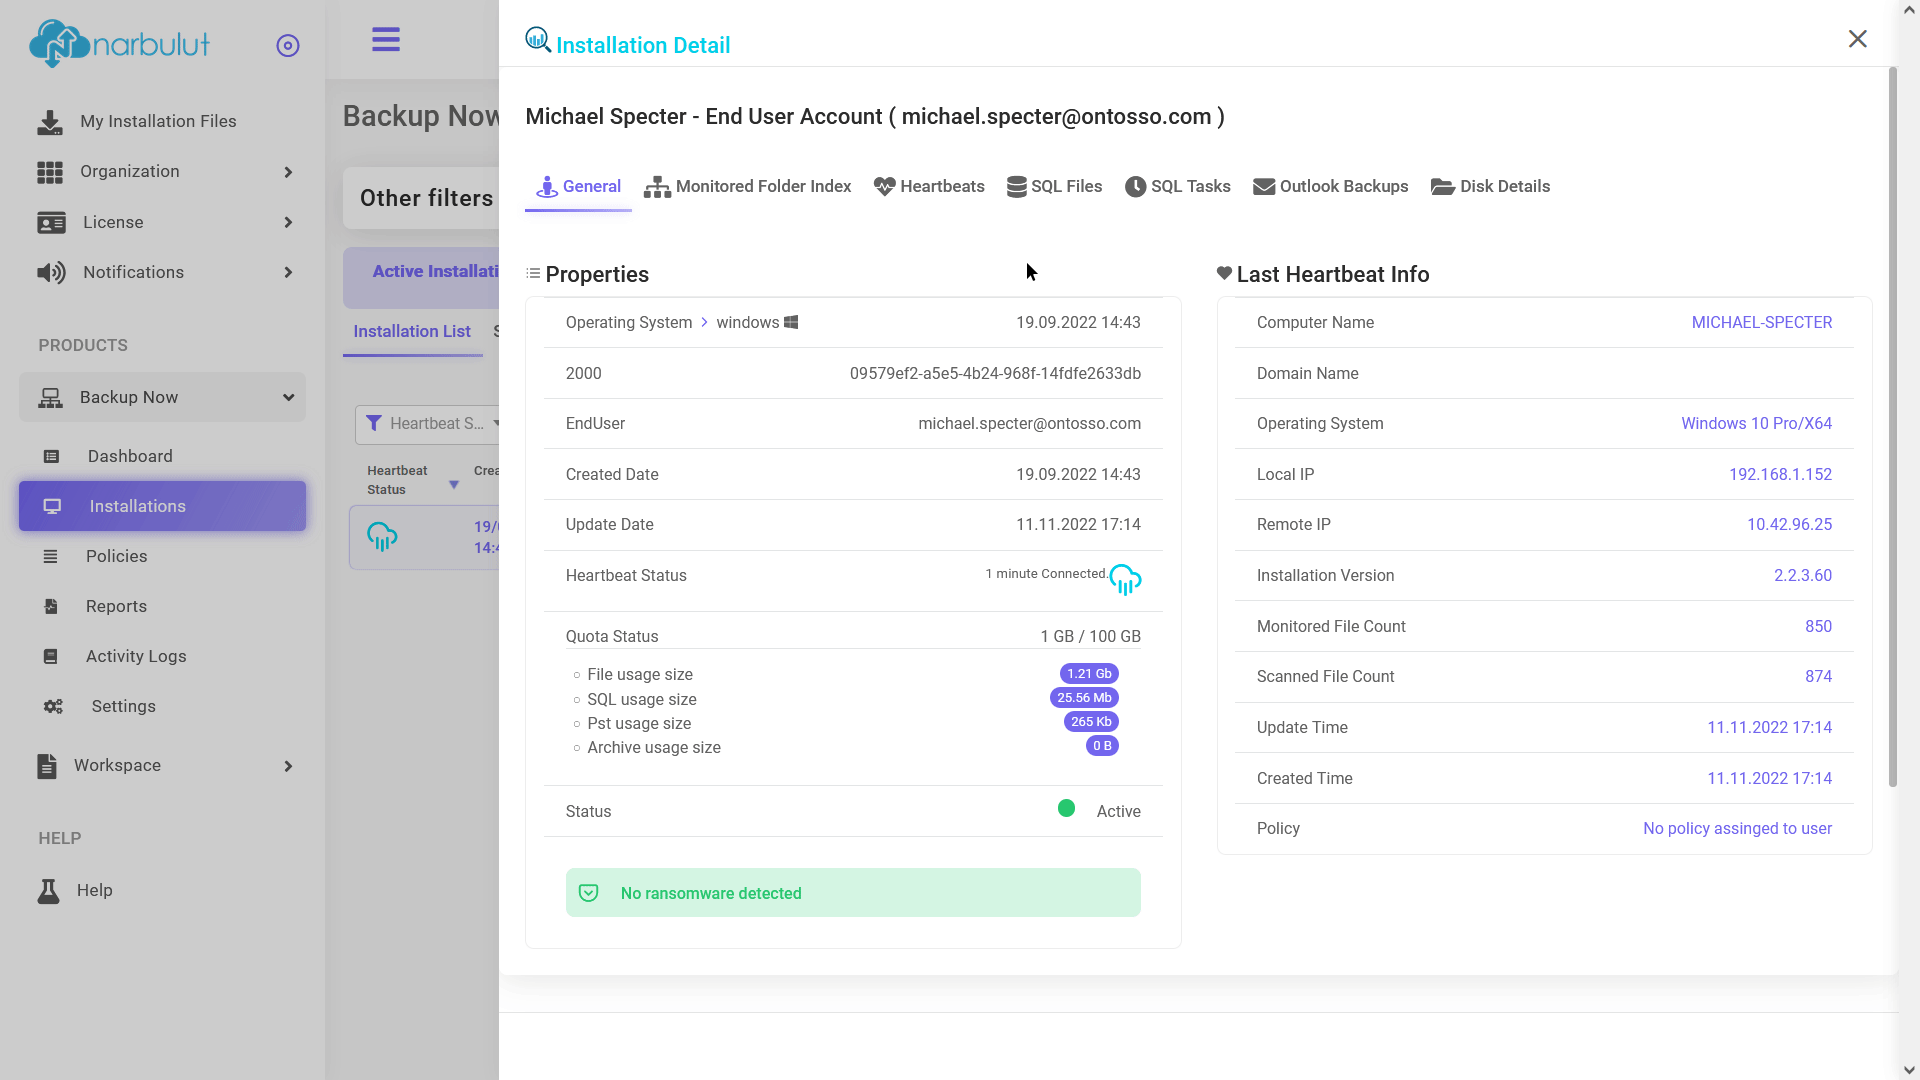The height and width of the screenshot is (1080, 1920).
Task: Click the Notifications speaker icon
Action: (x=51, y=272)
